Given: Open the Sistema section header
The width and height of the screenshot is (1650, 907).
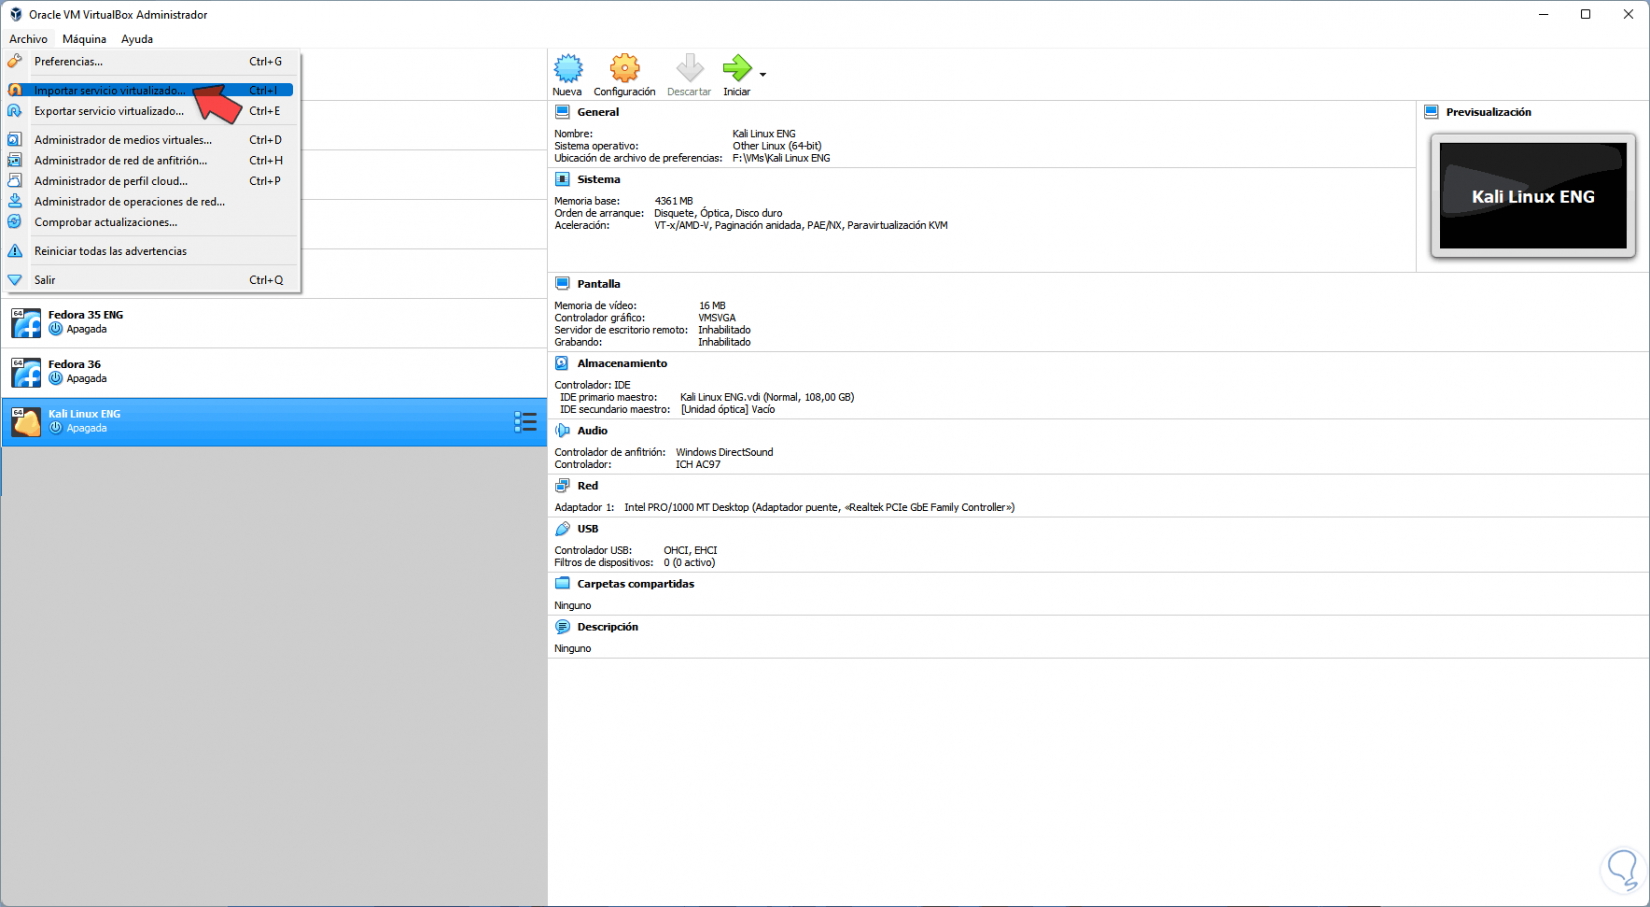Looking at the screenshot, I should click(599, 179).
